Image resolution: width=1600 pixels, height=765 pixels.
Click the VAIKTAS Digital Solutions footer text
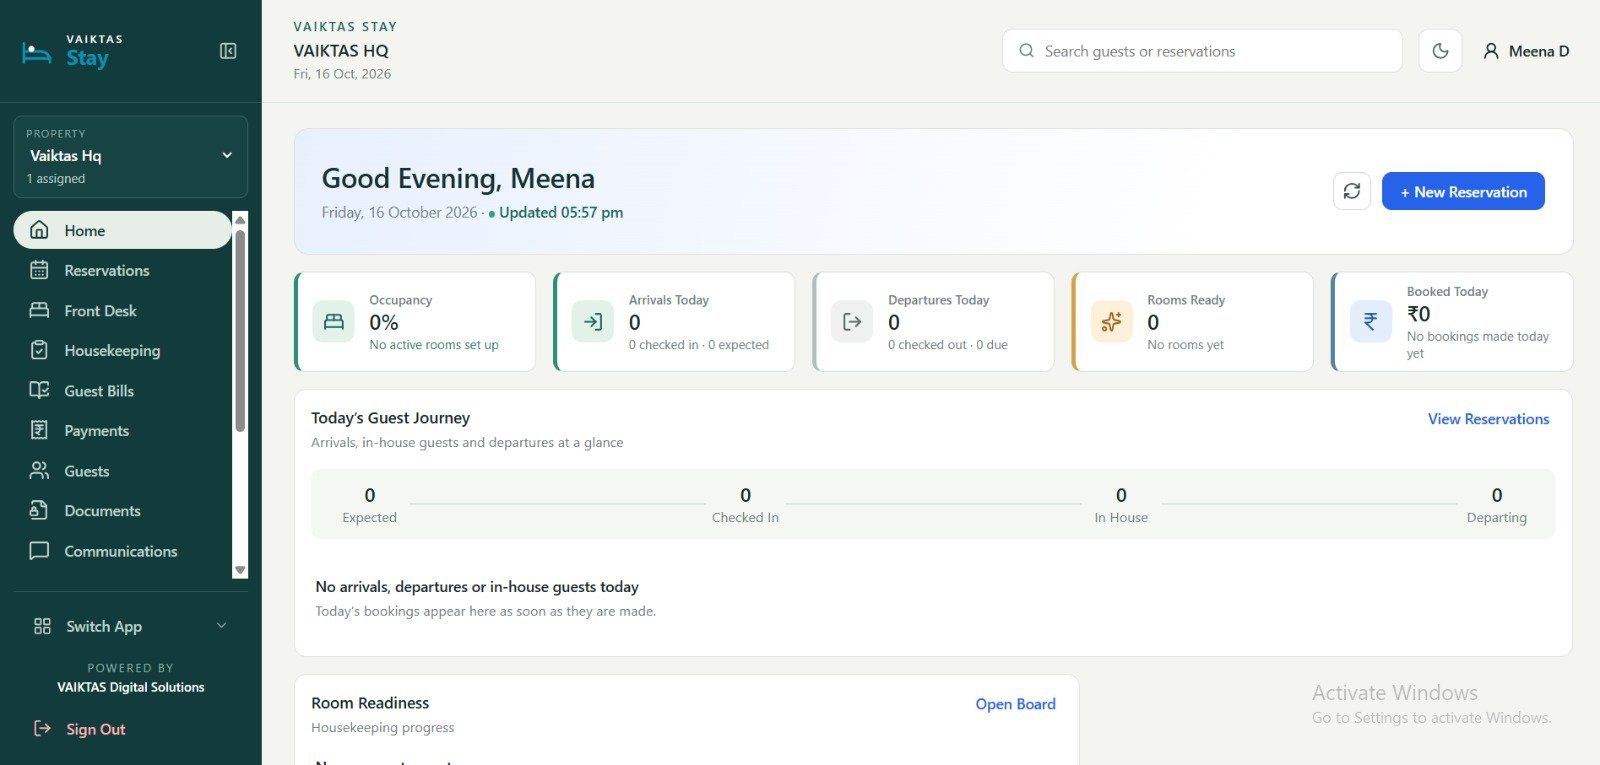coord(131,687)
